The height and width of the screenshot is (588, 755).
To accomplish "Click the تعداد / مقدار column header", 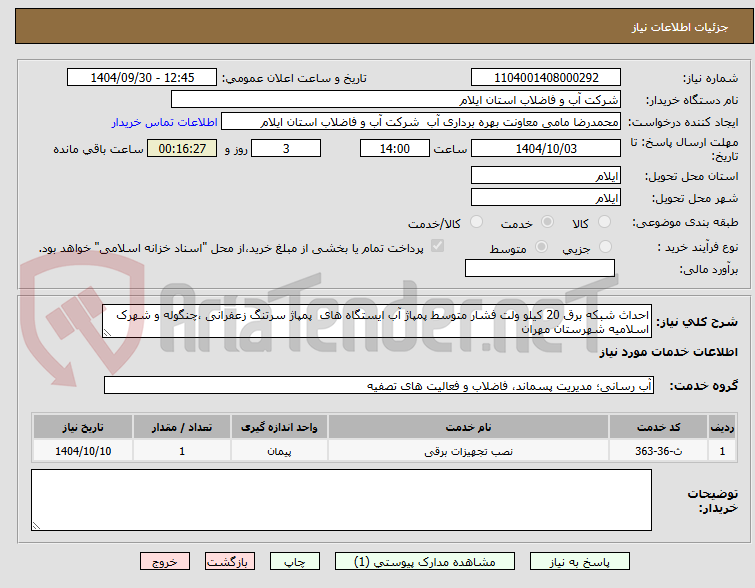I will [x=182, y=427].
